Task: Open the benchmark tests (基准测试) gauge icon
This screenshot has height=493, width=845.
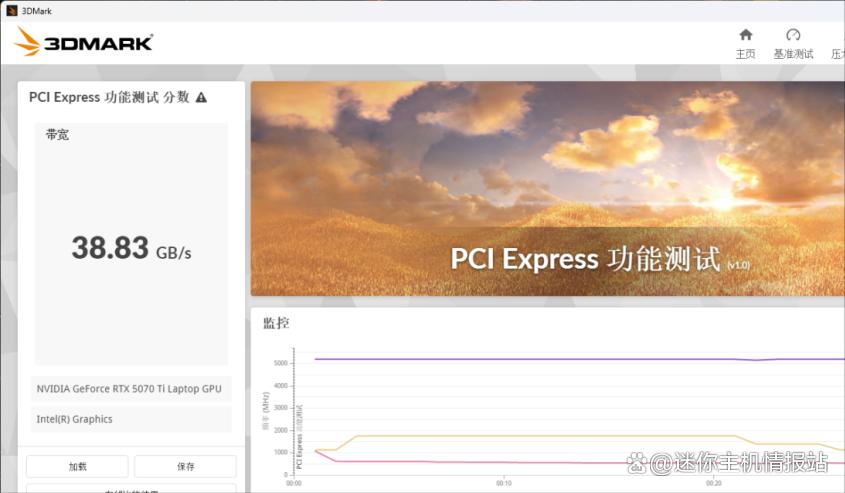Action: tap(793, 35)
